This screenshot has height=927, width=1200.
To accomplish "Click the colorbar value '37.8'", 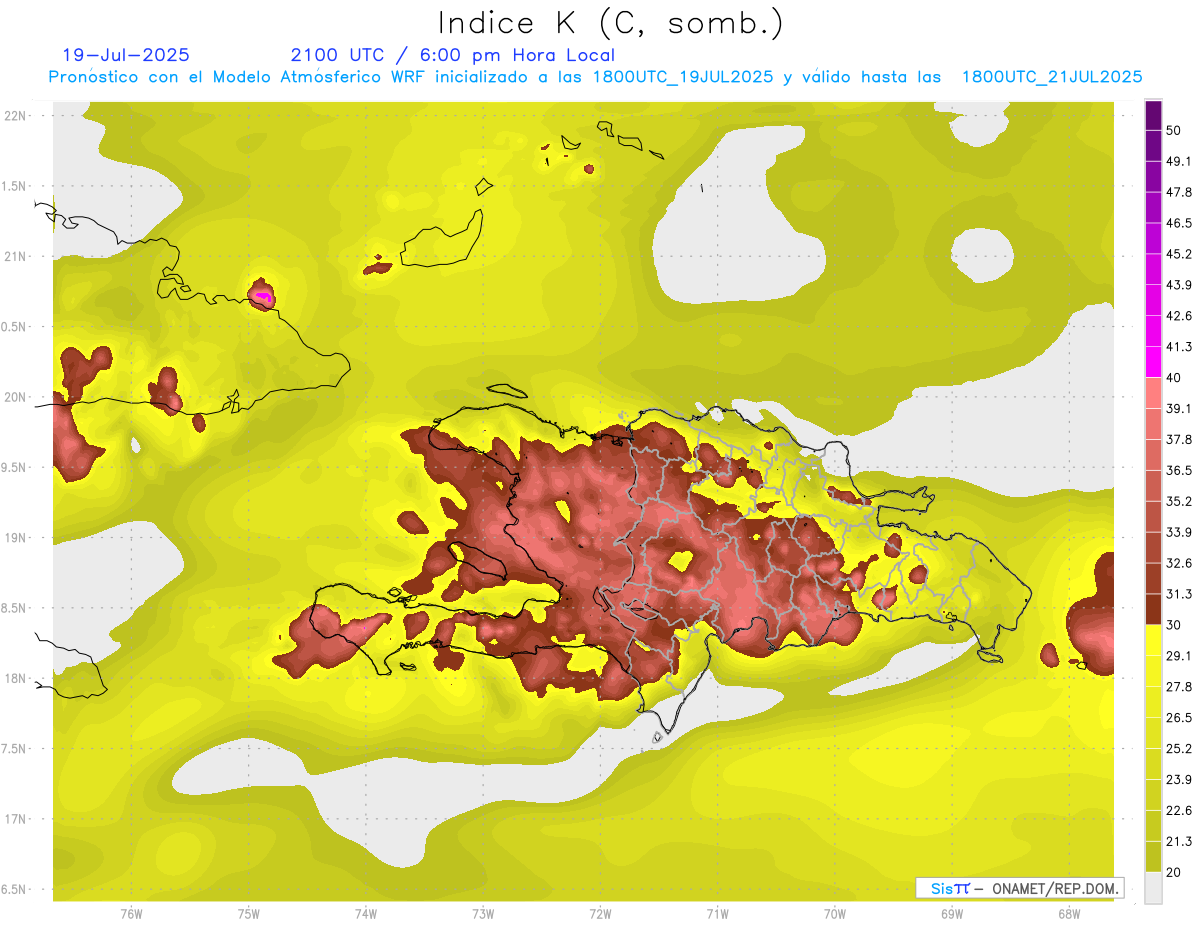I will point(1179,440).
